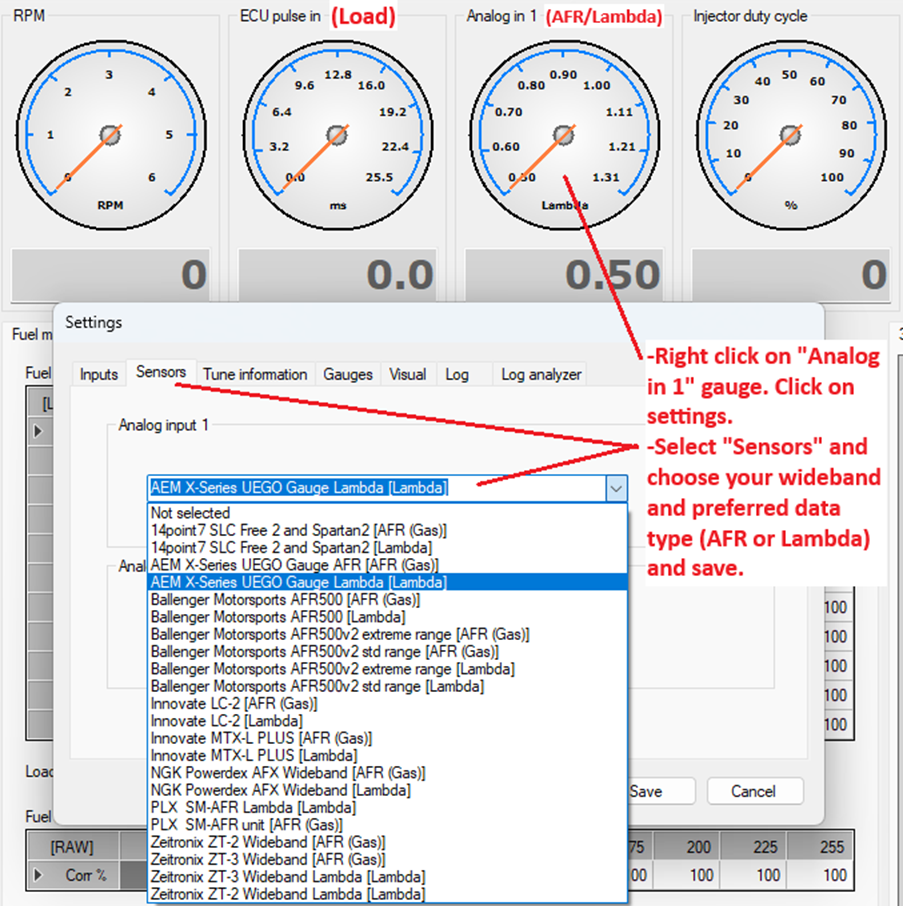Viewport: 903px width, 907px height.
Task: Open the Log tab
Action: (457, 375)
